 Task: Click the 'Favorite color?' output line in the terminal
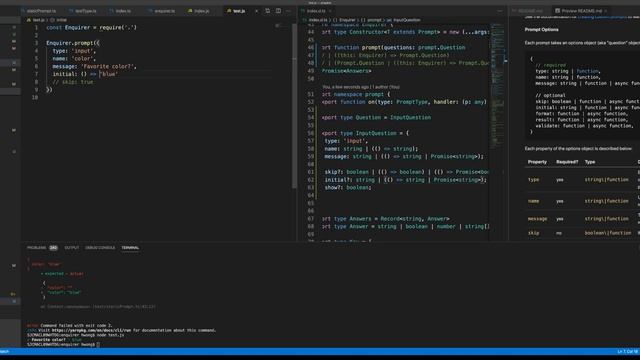54,340
